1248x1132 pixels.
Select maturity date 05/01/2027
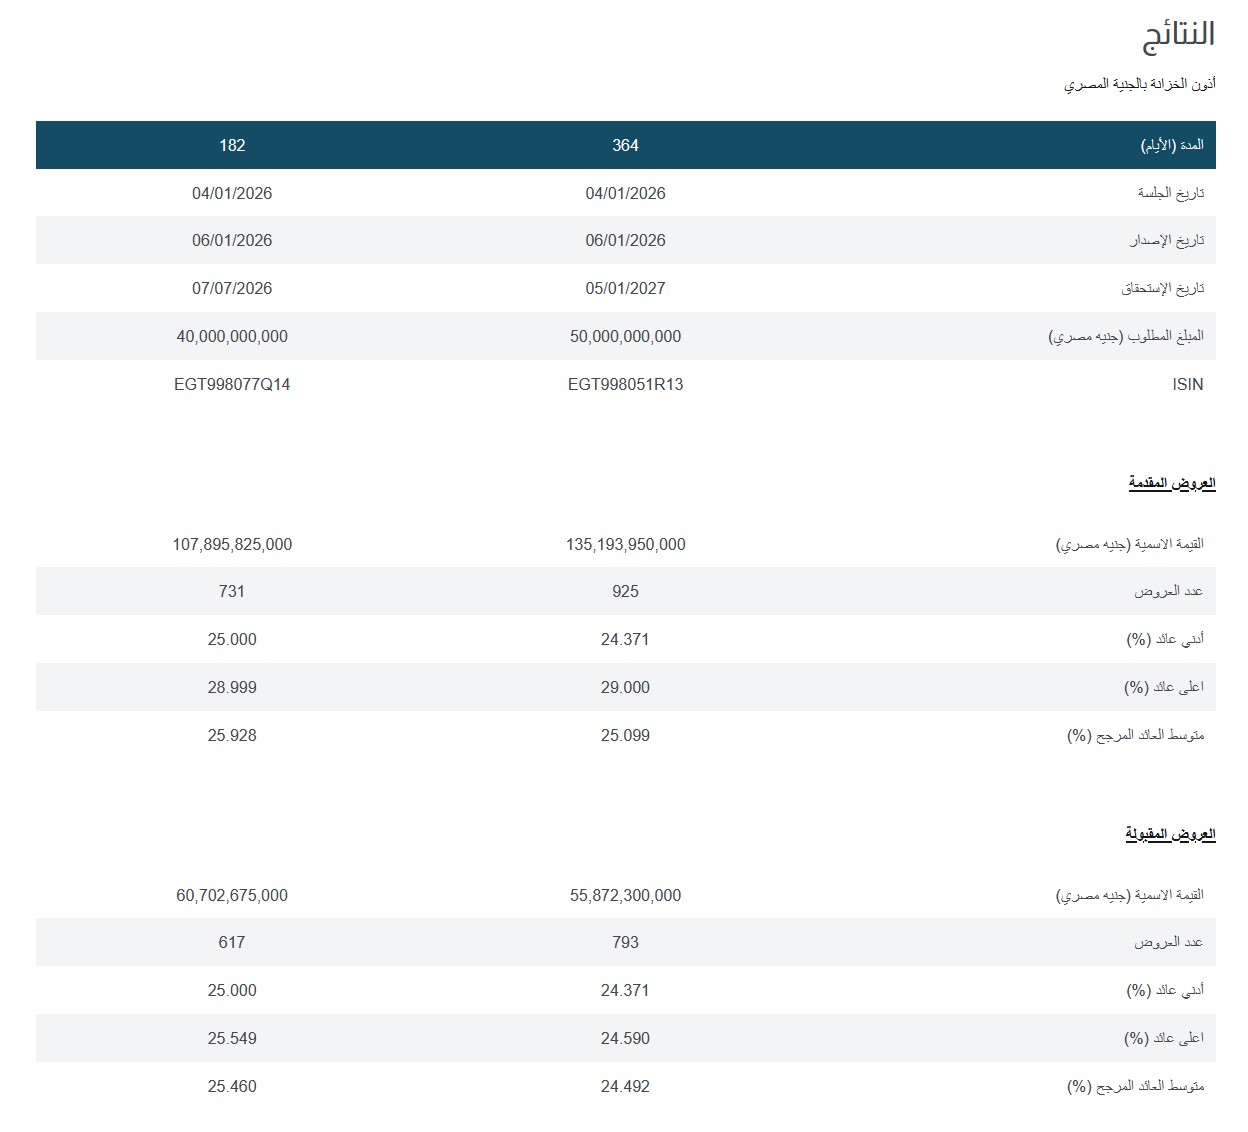(625, 289)
